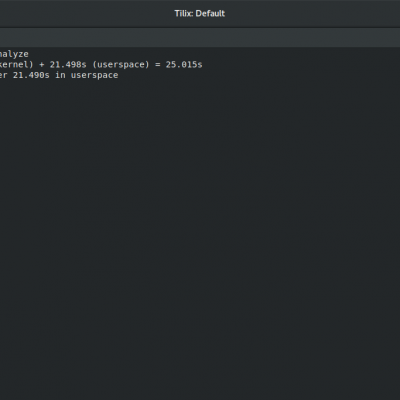400x400 pixels.
Task: Click the plus sign before 21.498s
Action: [42, 65]
